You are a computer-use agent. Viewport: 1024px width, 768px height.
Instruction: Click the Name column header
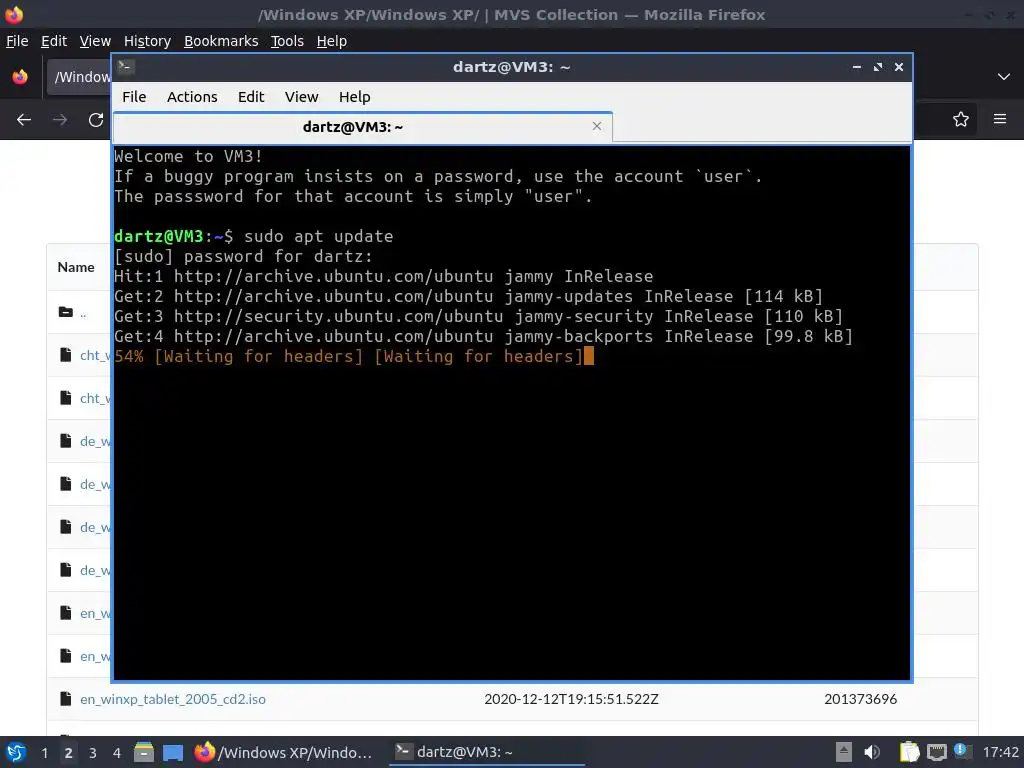(76, 267)
